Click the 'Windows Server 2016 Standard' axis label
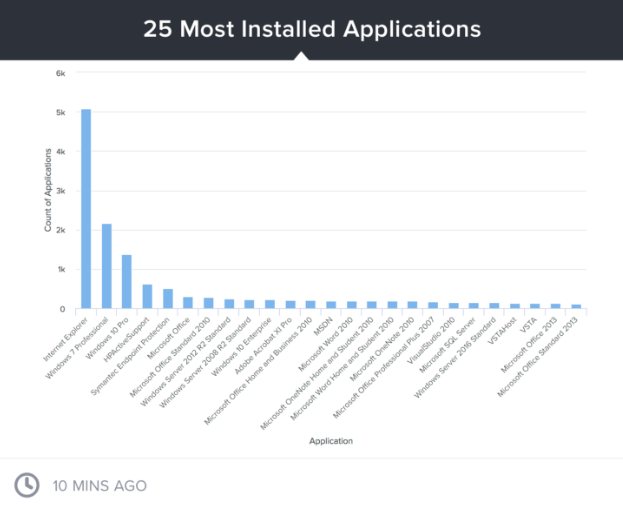The image size is (623, 507). (455, 358)
